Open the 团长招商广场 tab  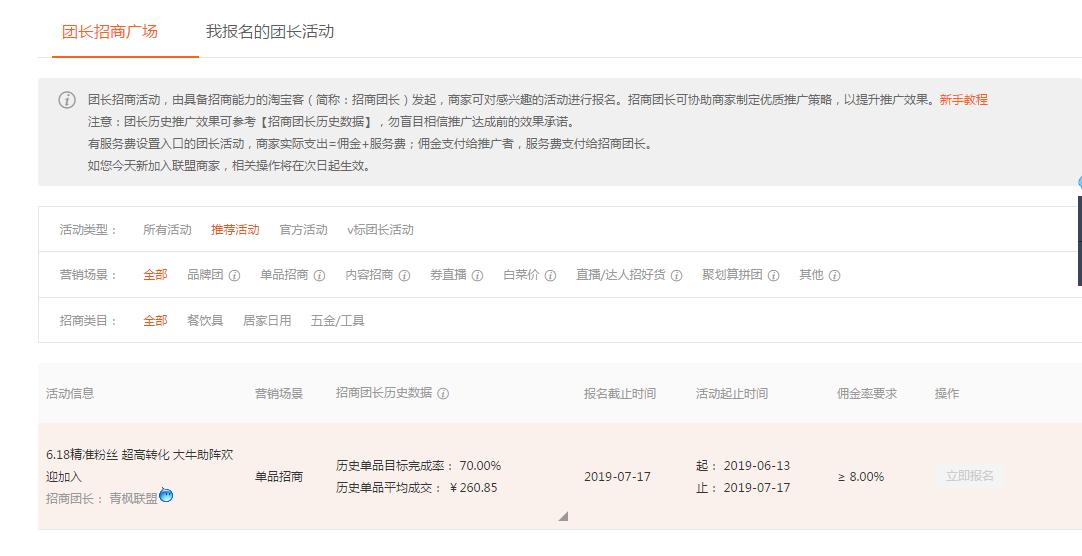pos(110,32)
